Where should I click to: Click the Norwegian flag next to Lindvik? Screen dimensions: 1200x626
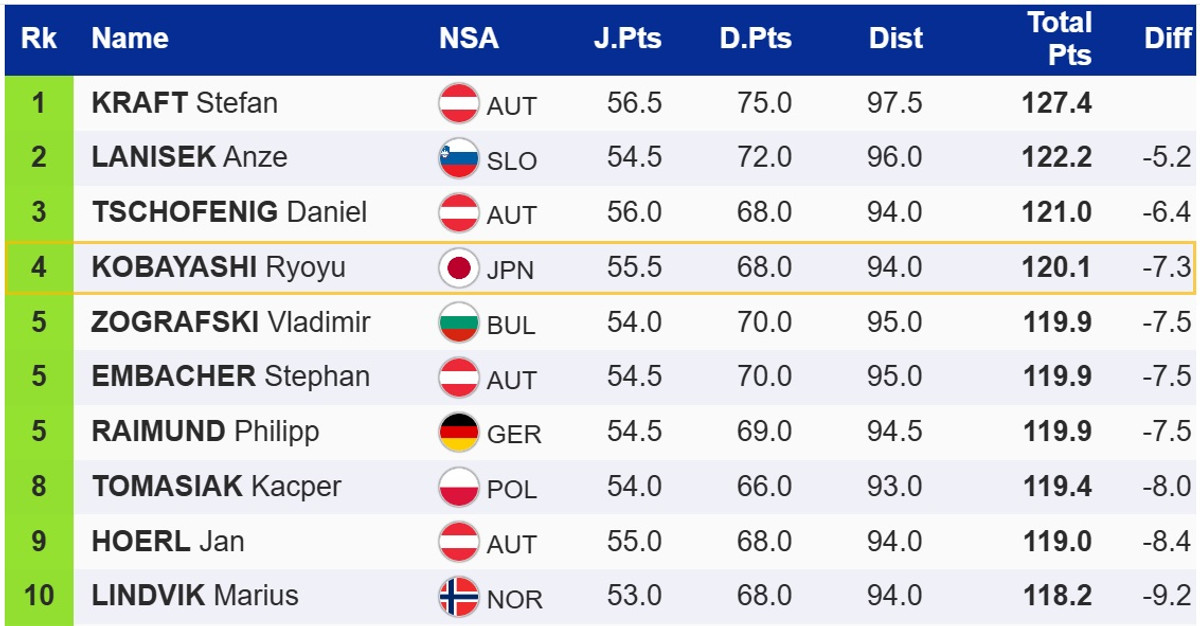point(459,597)
